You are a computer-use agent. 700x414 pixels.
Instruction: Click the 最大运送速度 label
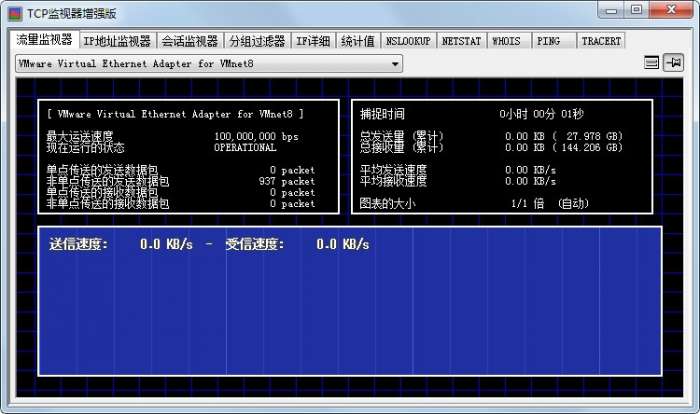coord(80,136)
